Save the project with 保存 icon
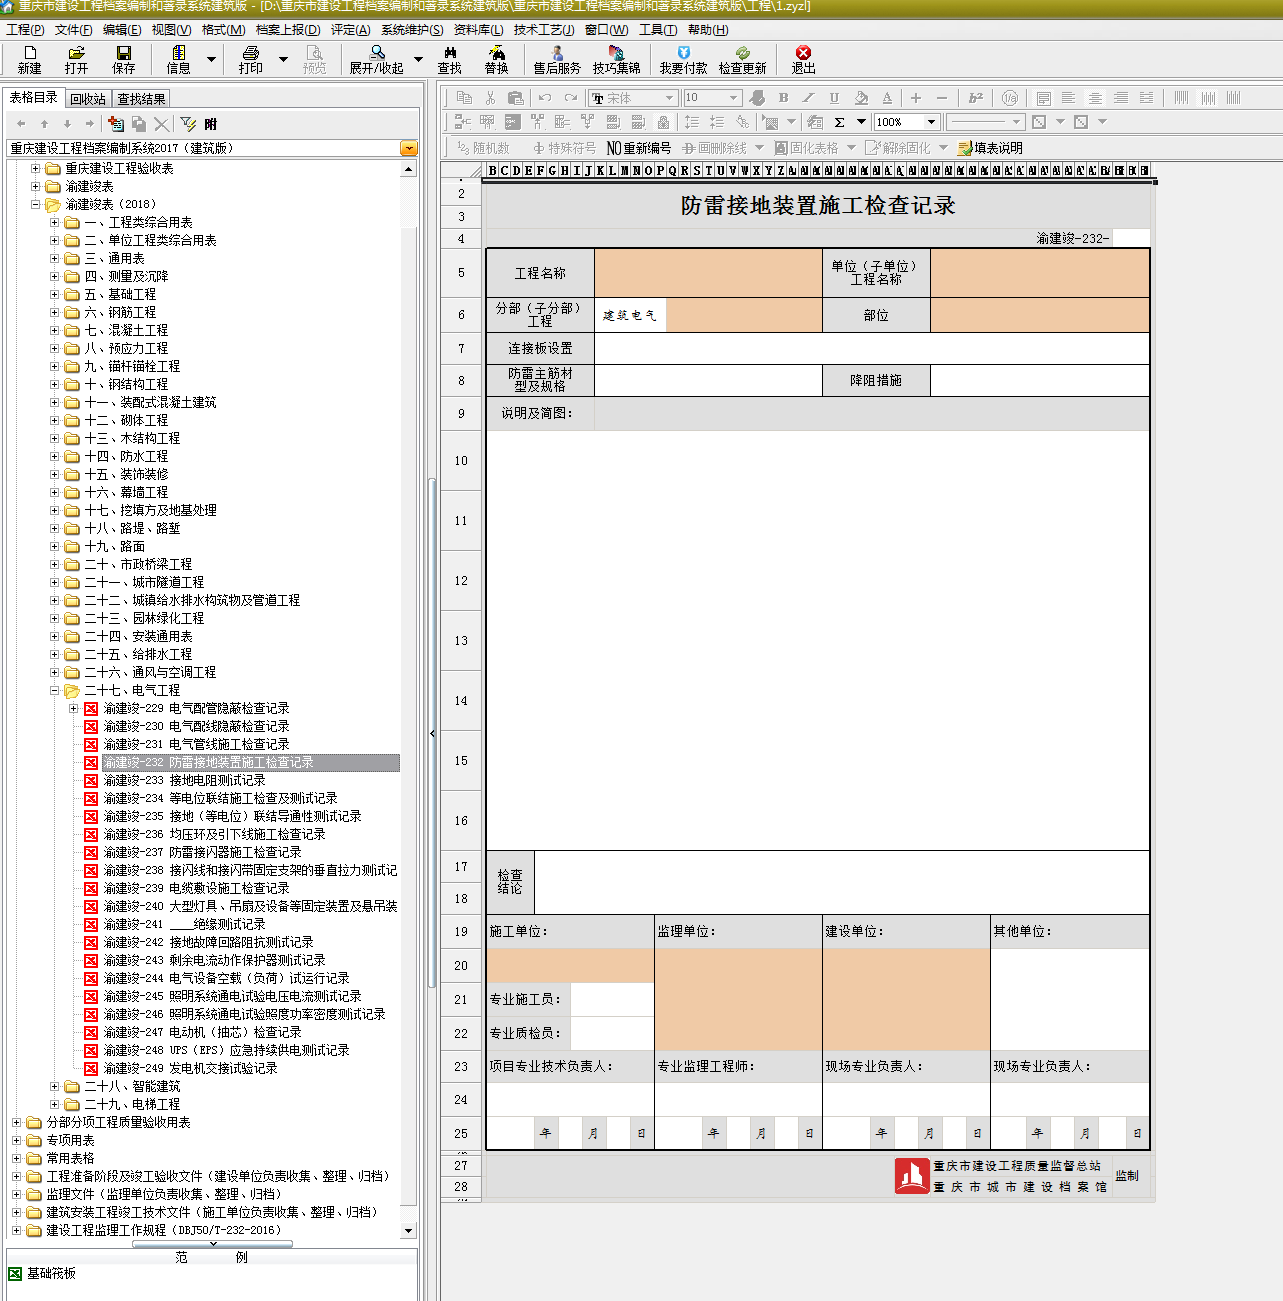1283x1301 pixels. [124, 60]
